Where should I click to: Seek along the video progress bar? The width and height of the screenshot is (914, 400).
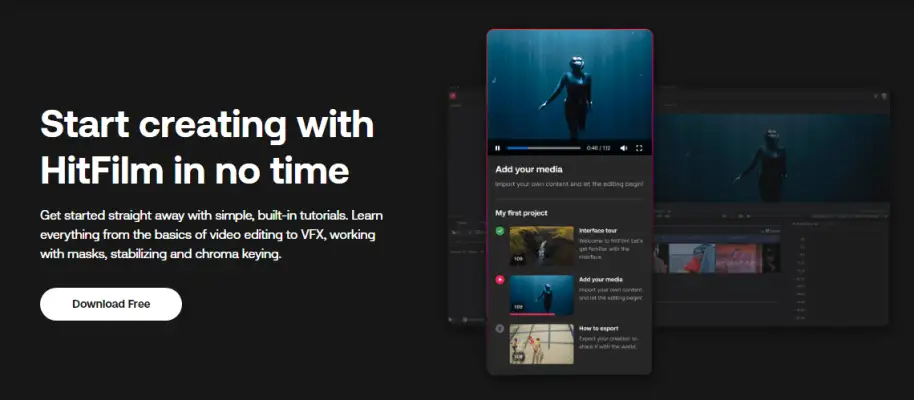click(543, 148)
